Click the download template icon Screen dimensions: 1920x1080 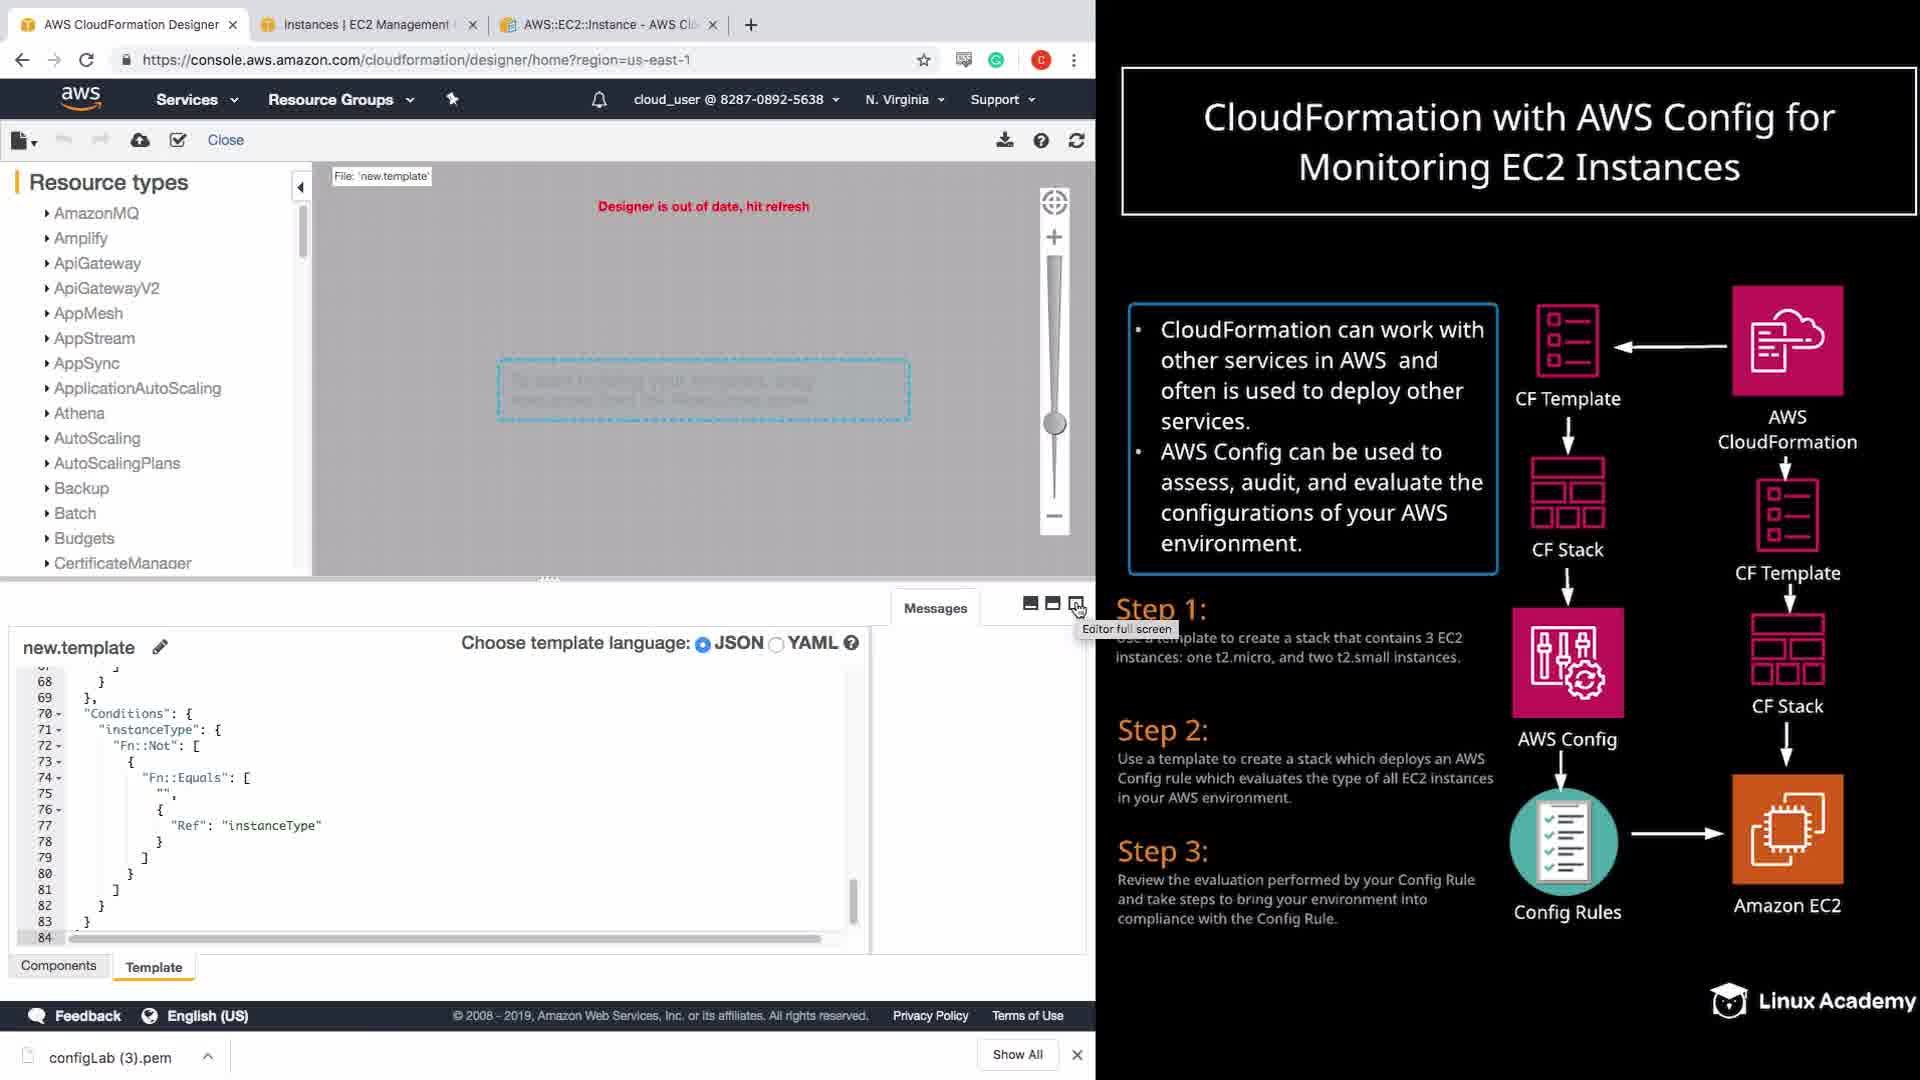[1004, 140]
